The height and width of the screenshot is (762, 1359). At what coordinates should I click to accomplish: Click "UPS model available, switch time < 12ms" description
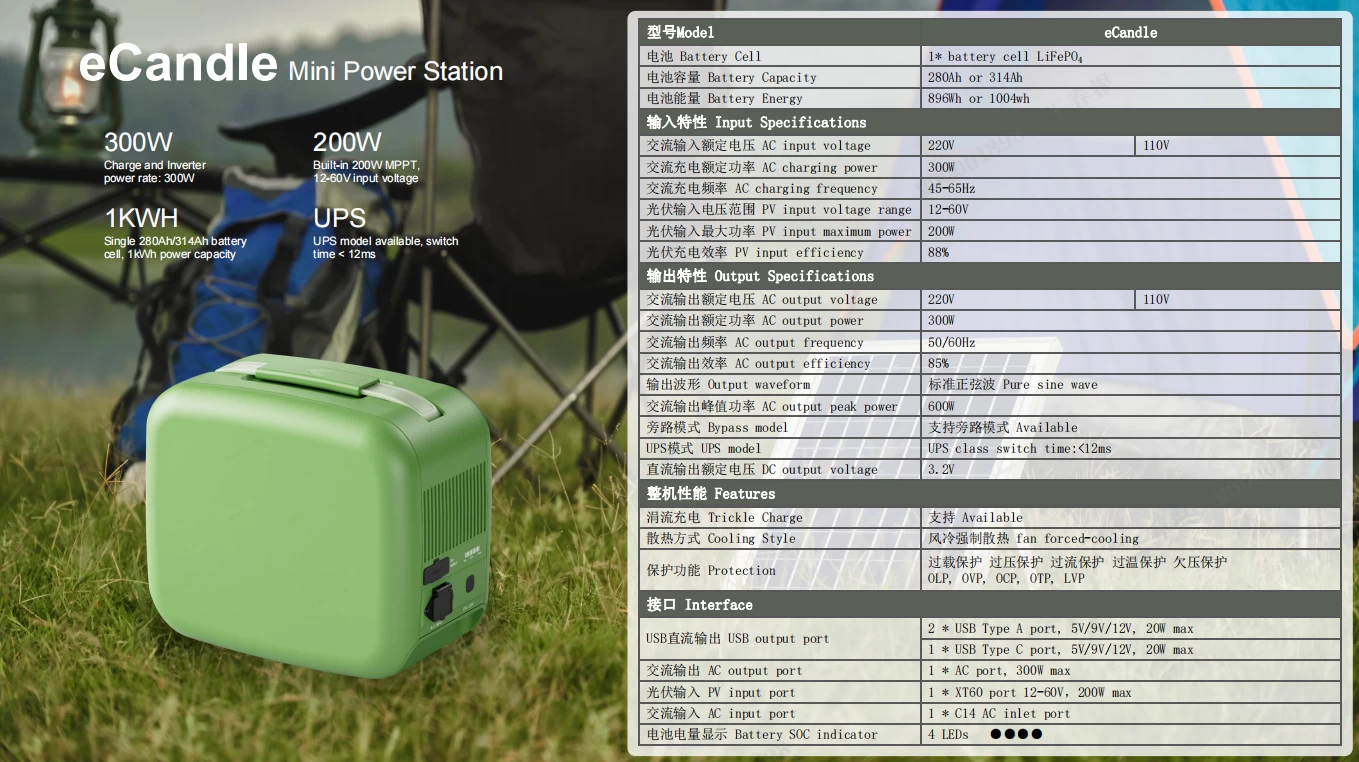point(385,248)
